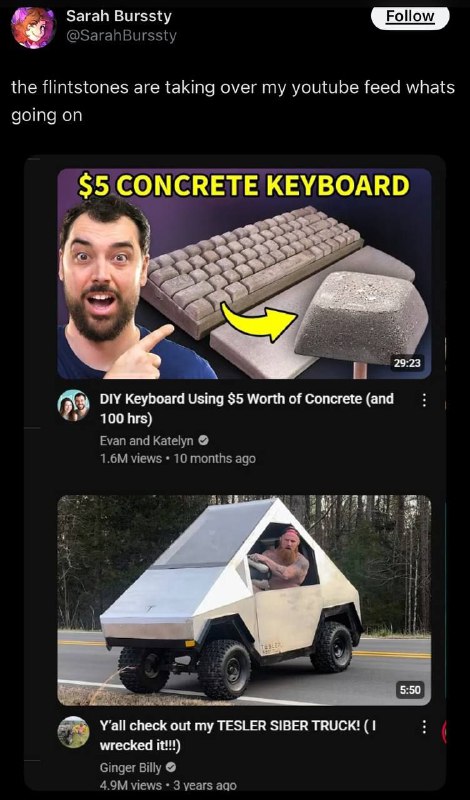Screen dimensions: 470x800
Task: Click the 1.6M views metadata line
Action: pos(178,458)
